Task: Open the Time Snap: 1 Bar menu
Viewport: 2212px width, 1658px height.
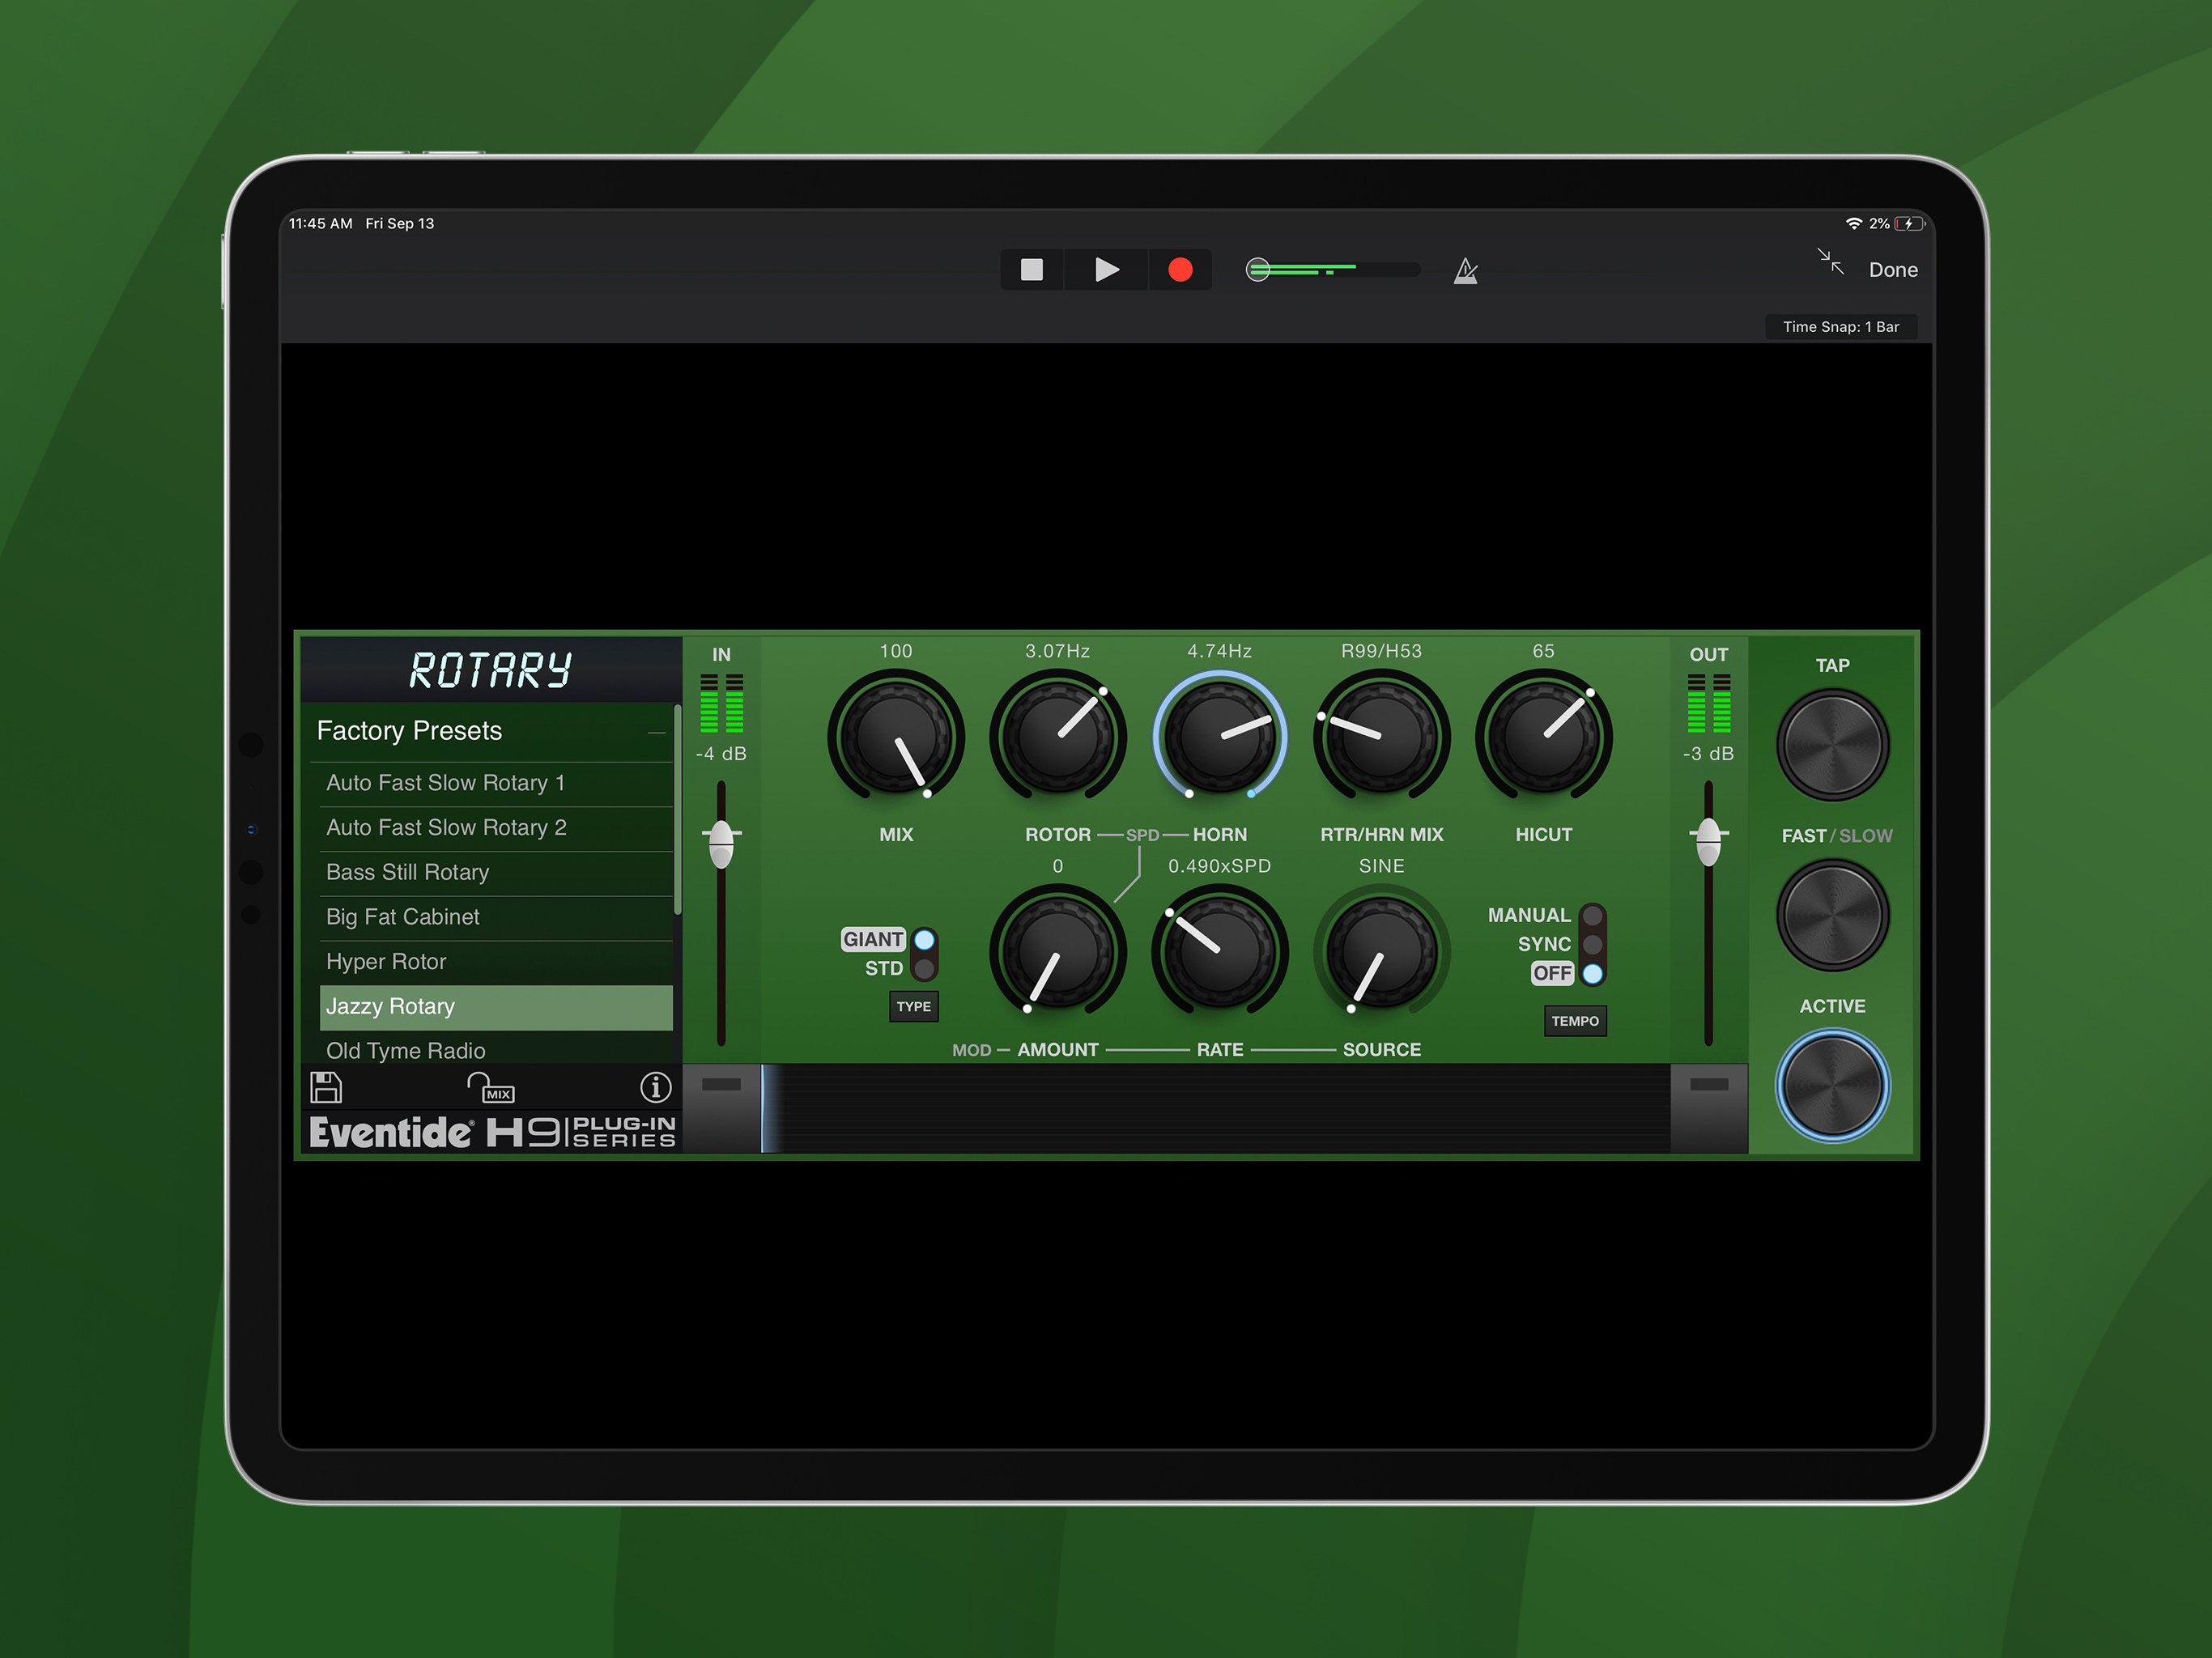Action: [1840, 327]
